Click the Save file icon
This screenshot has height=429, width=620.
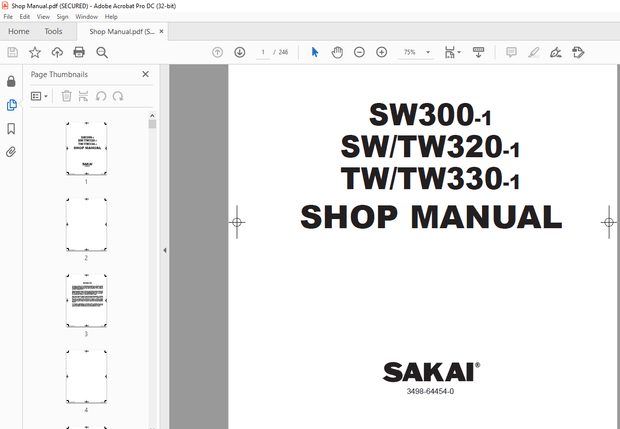point(13,52)
